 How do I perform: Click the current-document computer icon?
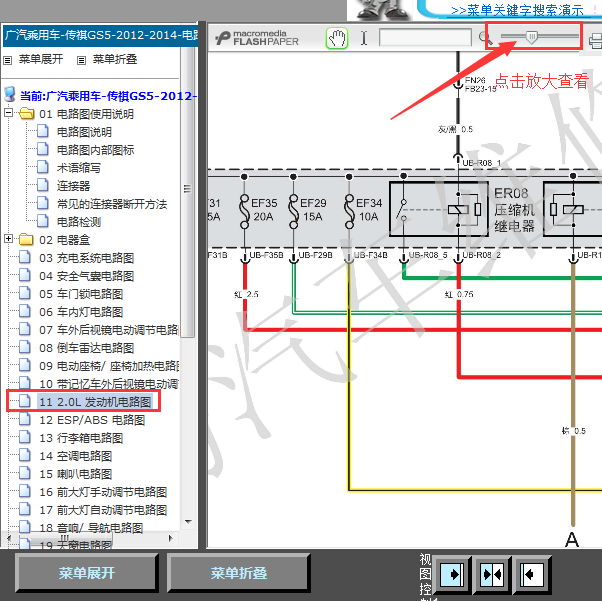click(x=10, y=94)
